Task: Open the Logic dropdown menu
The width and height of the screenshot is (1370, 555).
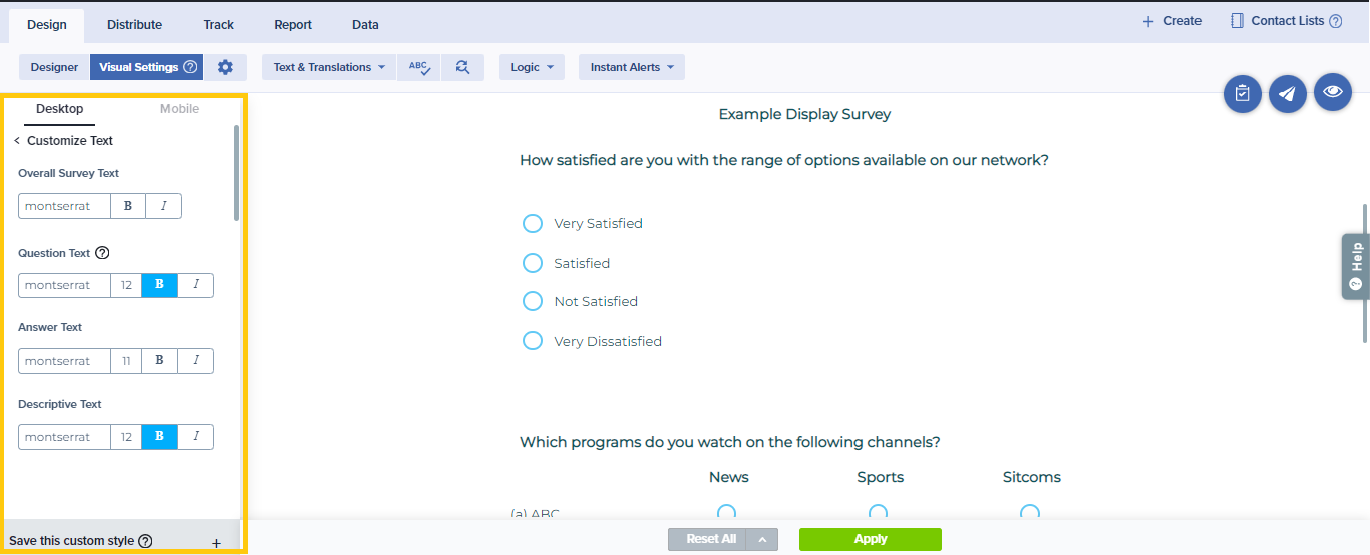Action: (x=531, y=67)
